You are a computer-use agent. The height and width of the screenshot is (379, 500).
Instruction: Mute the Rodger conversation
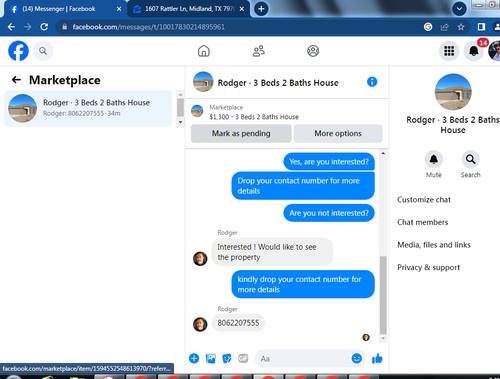pos(434,159)
